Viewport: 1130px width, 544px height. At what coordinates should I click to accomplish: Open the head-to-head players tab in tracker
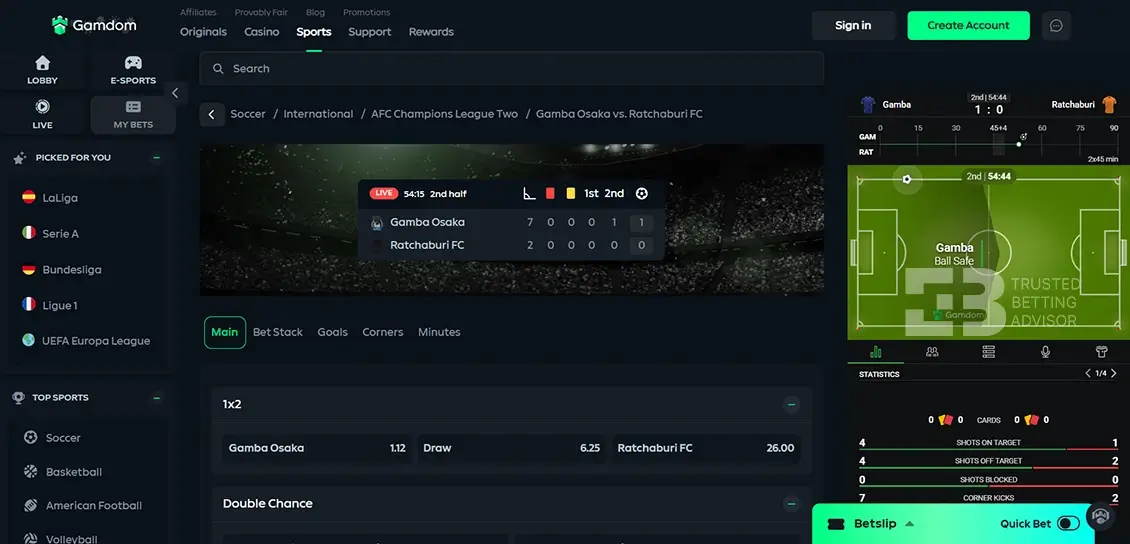[x=932, y=352]
